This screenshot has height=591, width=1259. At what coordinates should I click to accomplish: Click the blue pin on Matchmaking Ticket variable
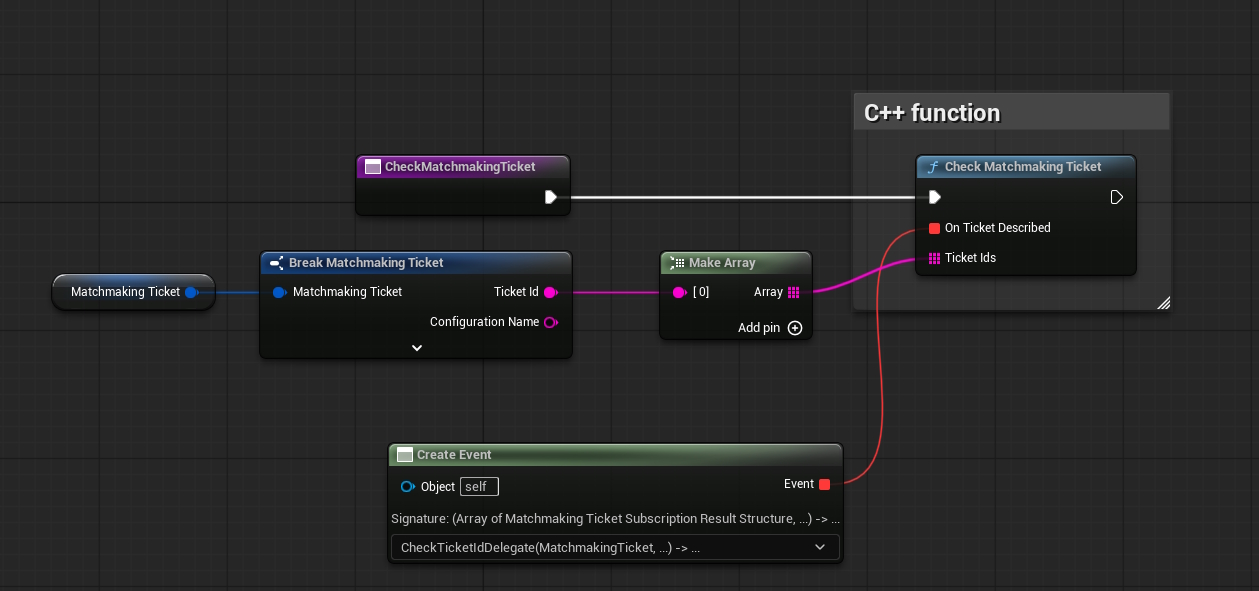(x=191, y=291)
